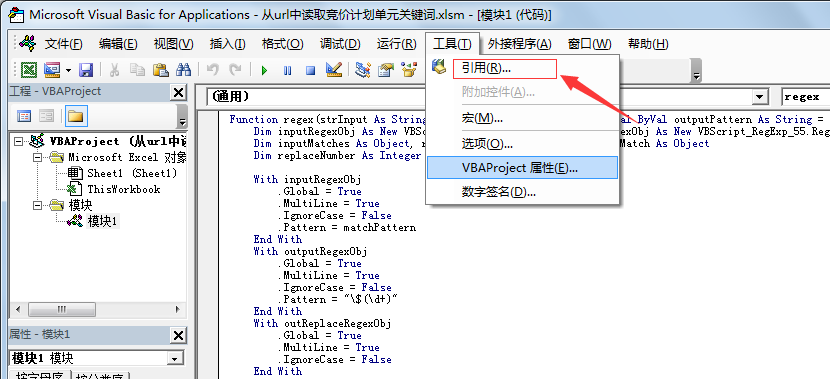Save the workbook with floppy disk icon
Image resolution: width=830 pixels, height=379 pixels.
85,70
